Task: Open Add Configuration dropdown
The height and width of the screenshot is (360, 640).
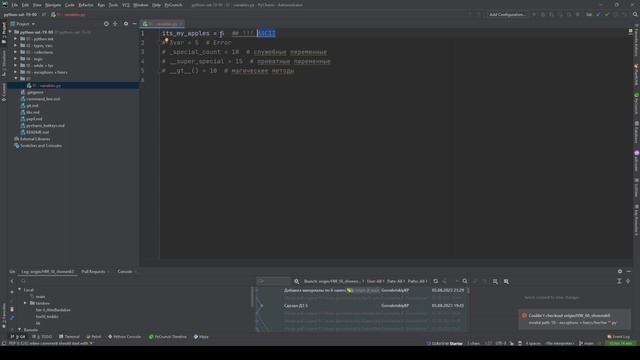Action: click(x=507, y=14)
